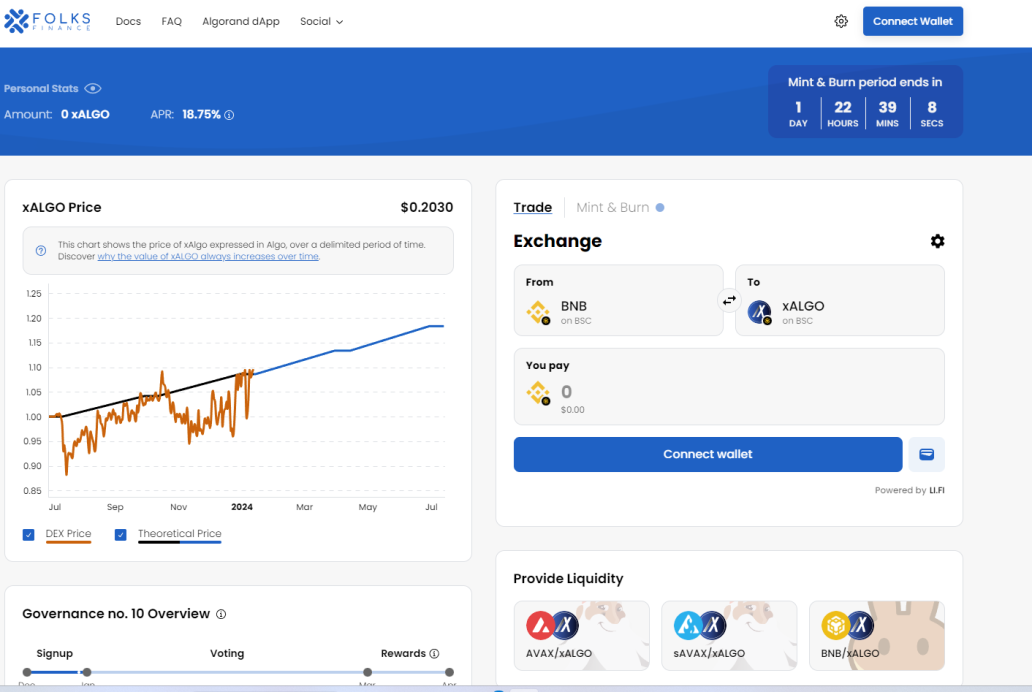Click the Theoretical Price legend label
Viewport: 1032px width, 692px height.
coord(180,533)
